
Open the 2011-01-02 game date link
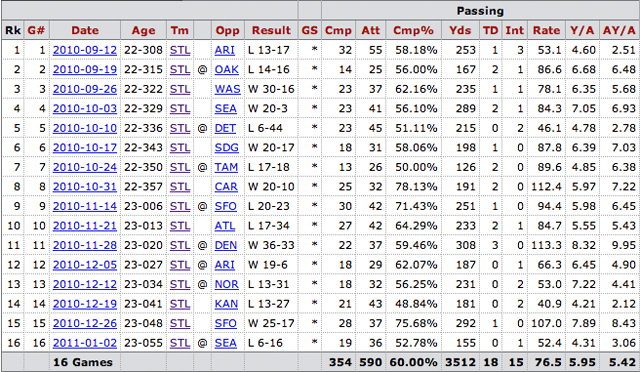pos(85,343)
